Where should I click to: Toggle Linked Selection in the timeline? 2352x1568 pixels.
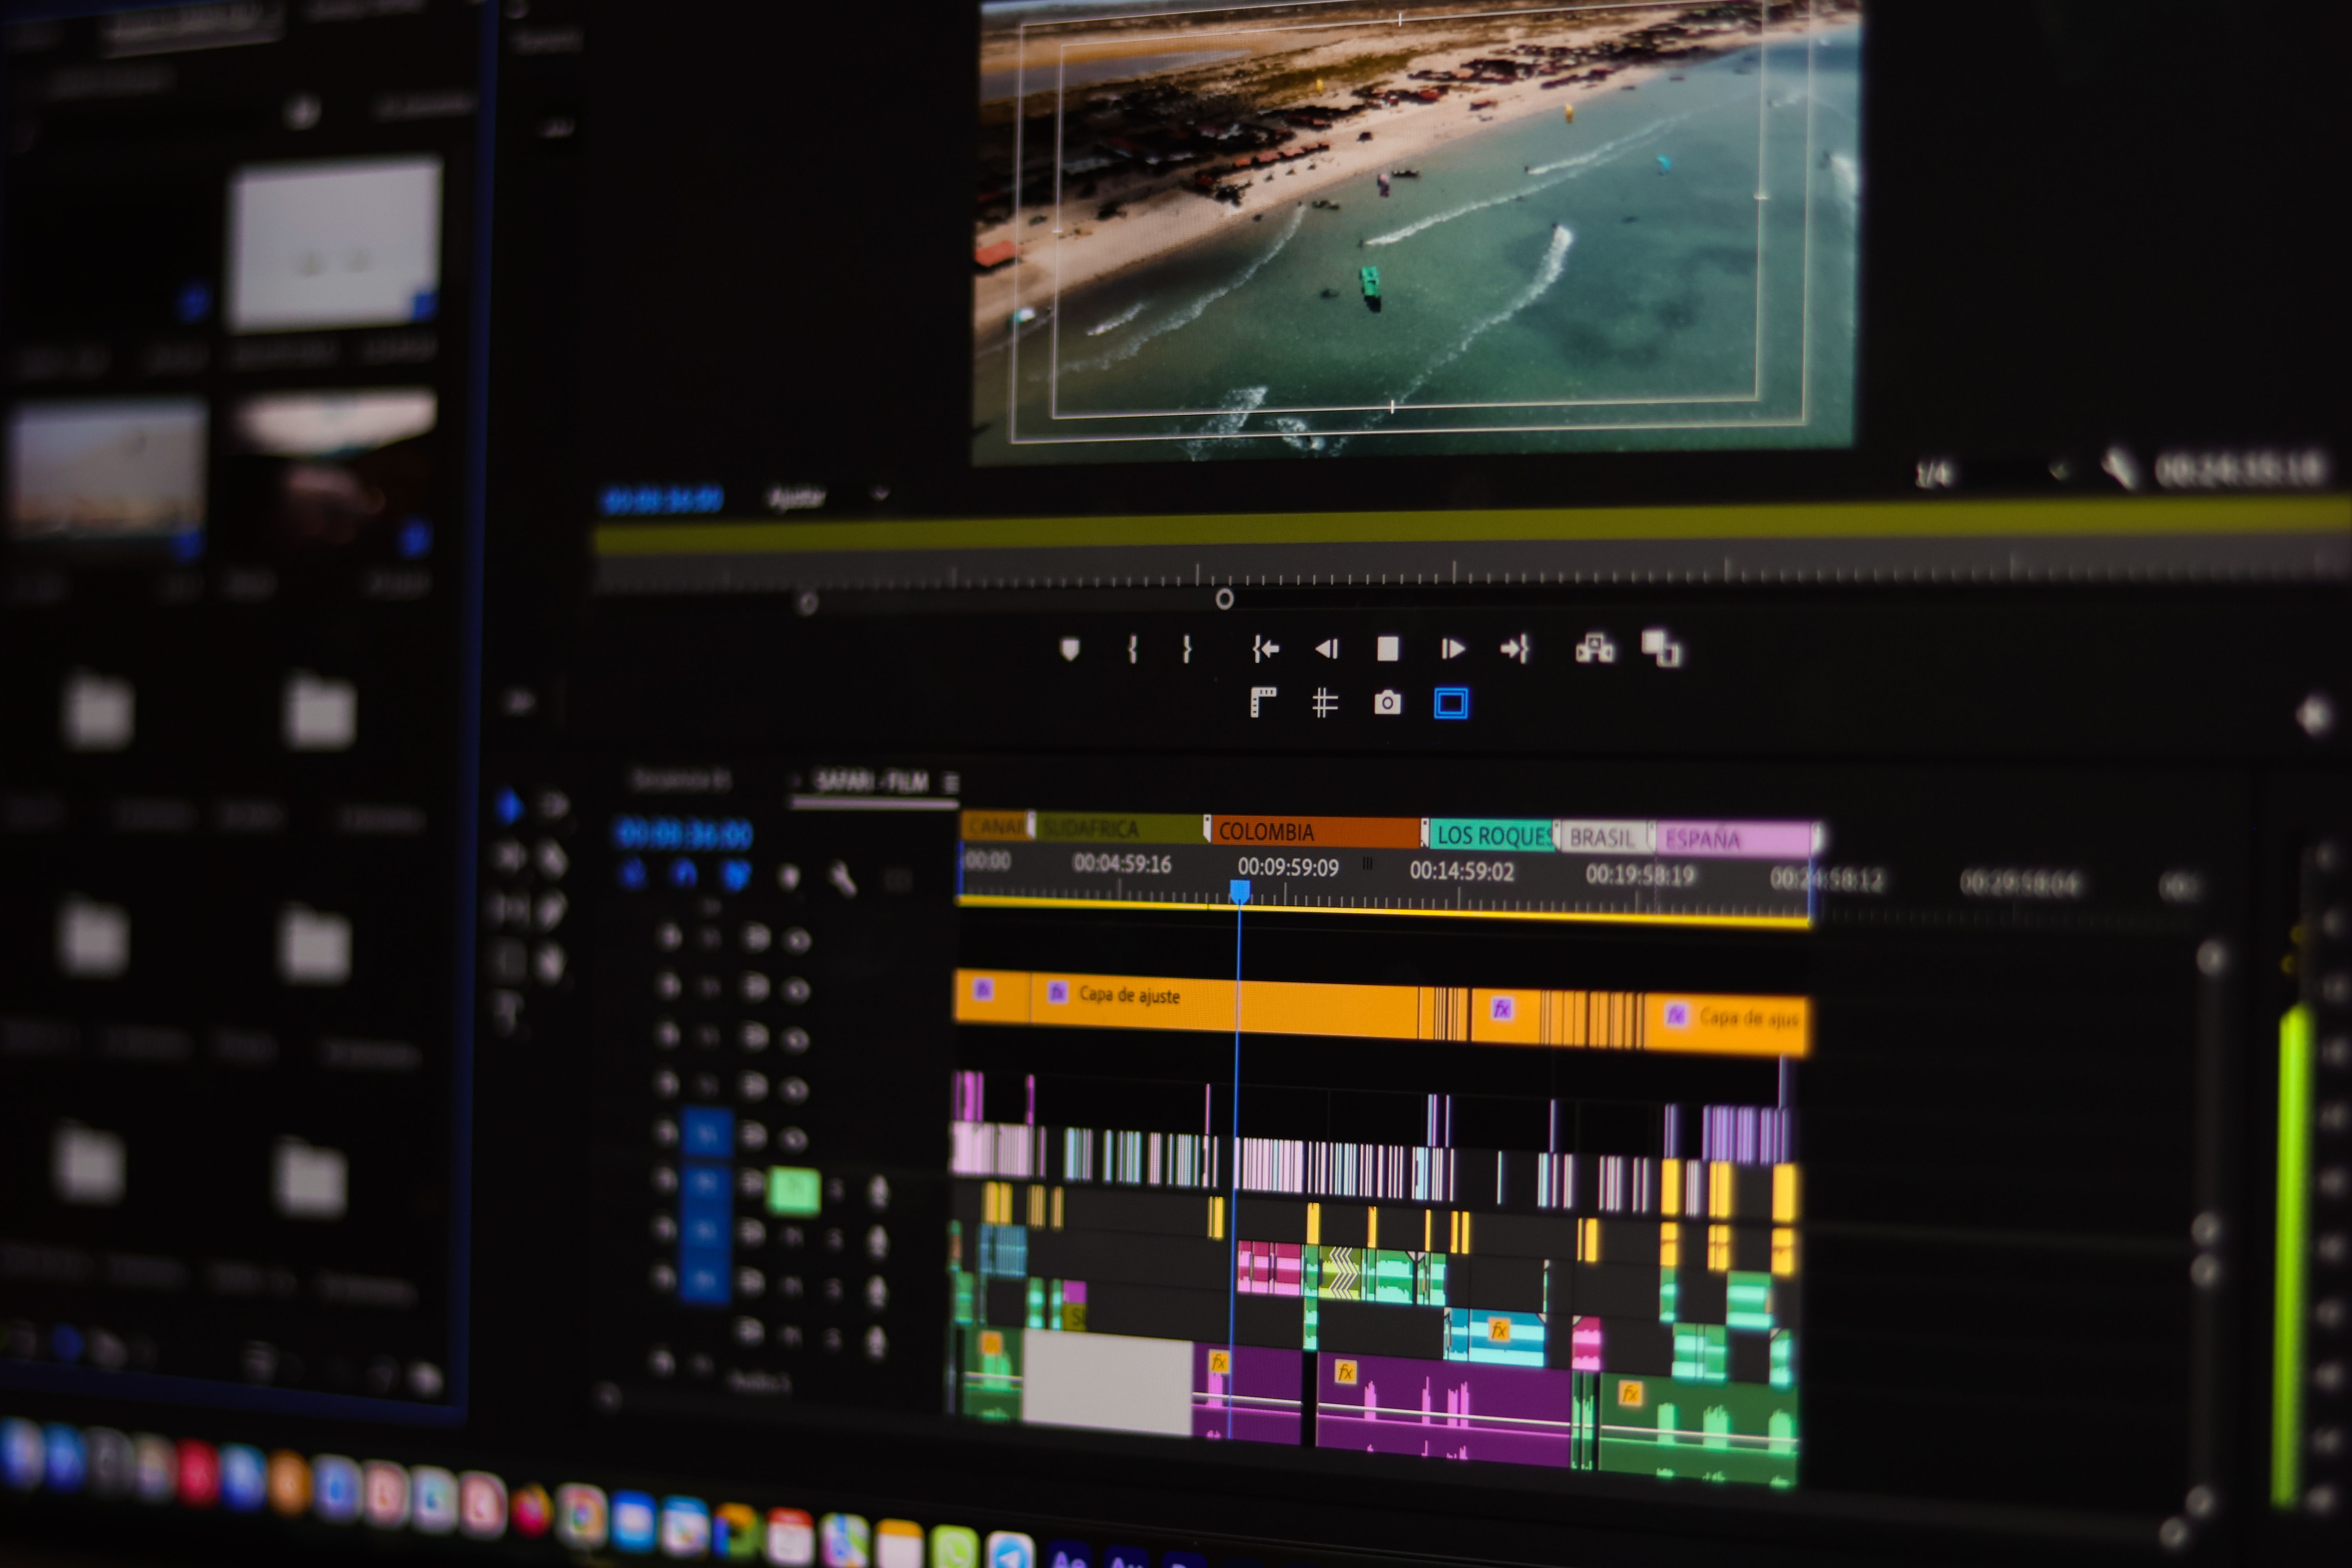736,876
